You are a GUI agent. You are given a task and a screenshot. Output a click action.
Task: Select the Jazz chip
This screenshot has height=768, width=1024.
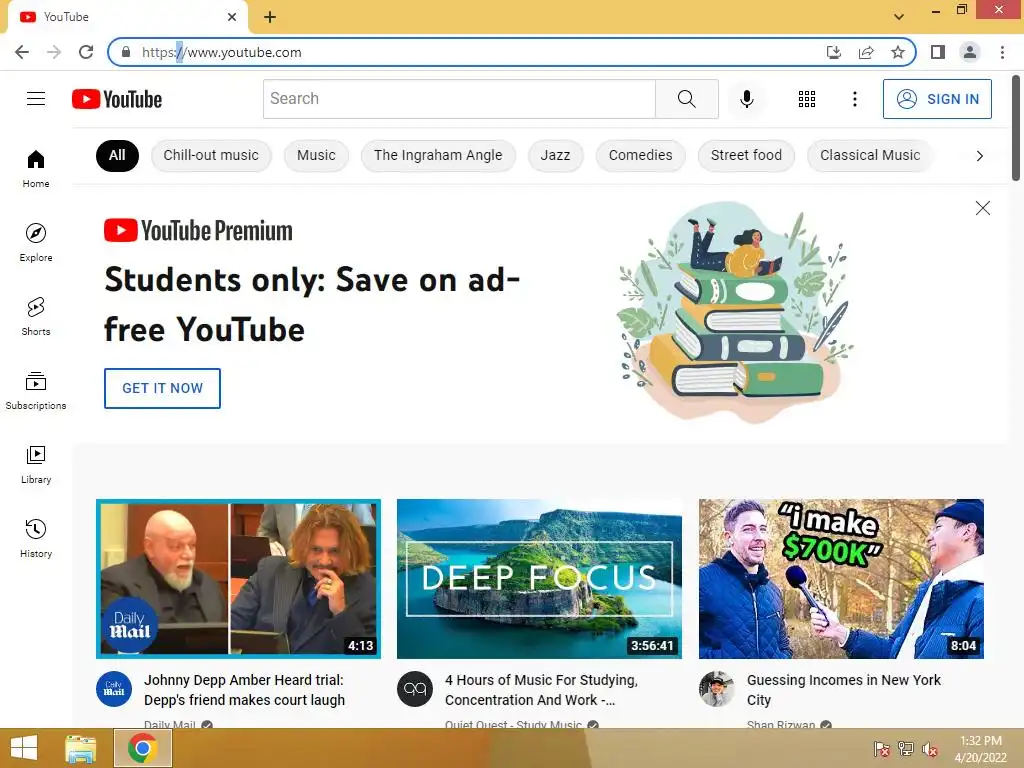pyautogui.click(x=555, y=156)
